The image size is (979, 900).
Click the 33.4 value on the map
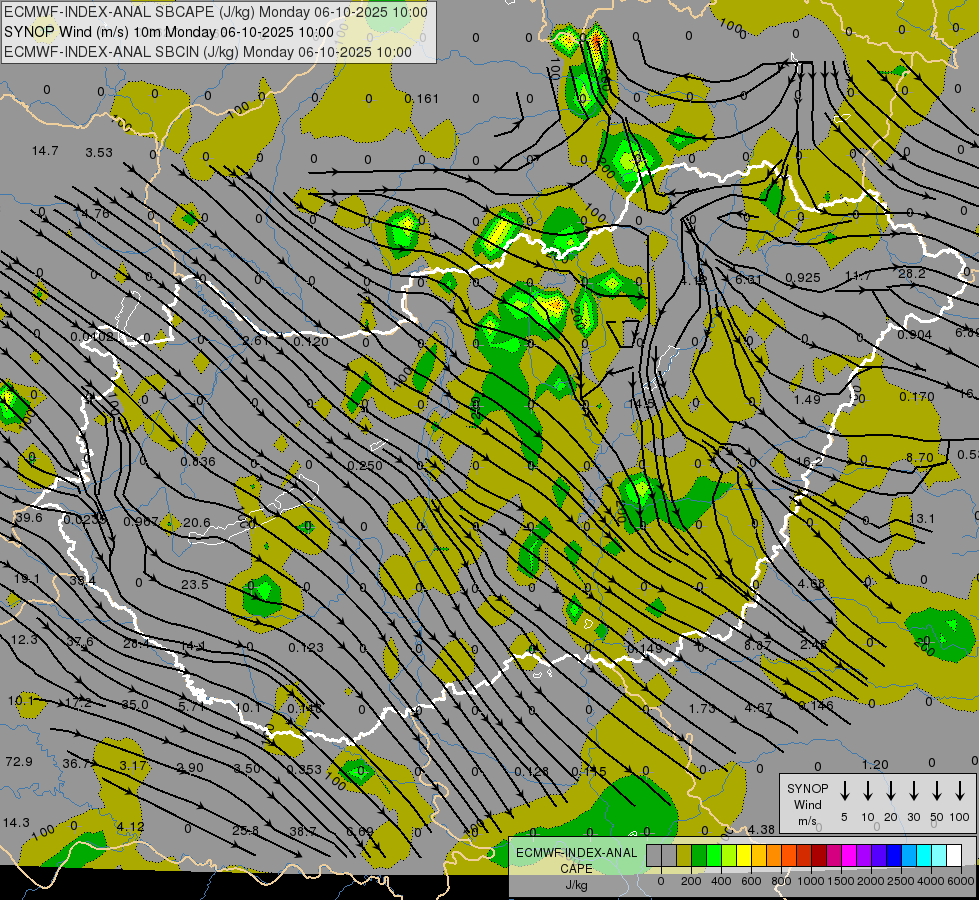(82, 581)
